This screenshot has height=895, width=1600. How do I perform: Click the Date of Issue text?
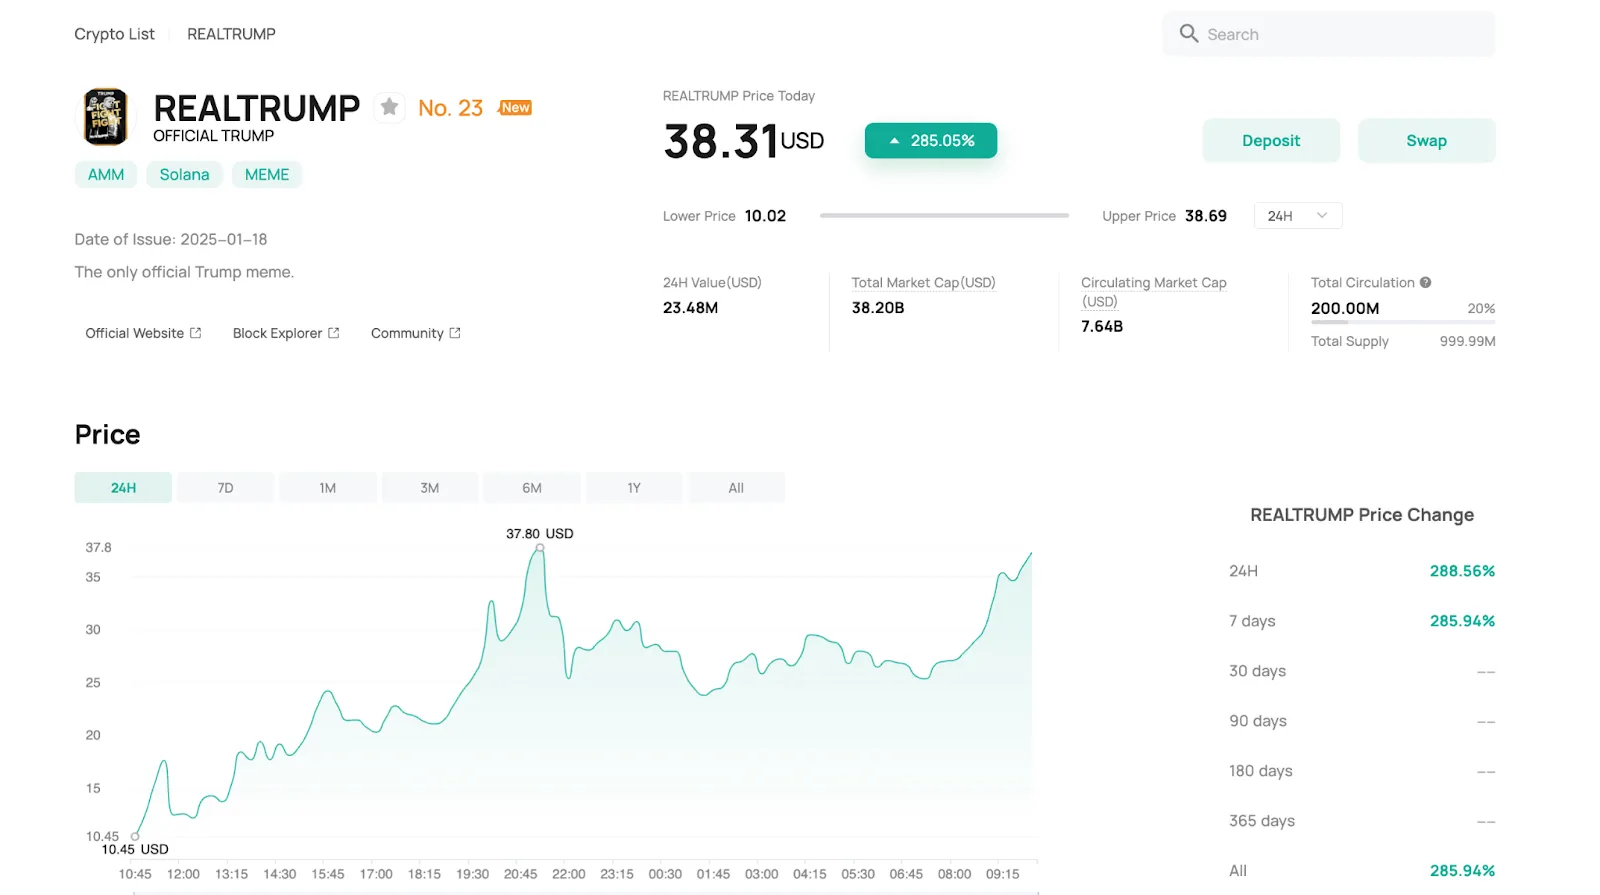click(x=171, y=239)
